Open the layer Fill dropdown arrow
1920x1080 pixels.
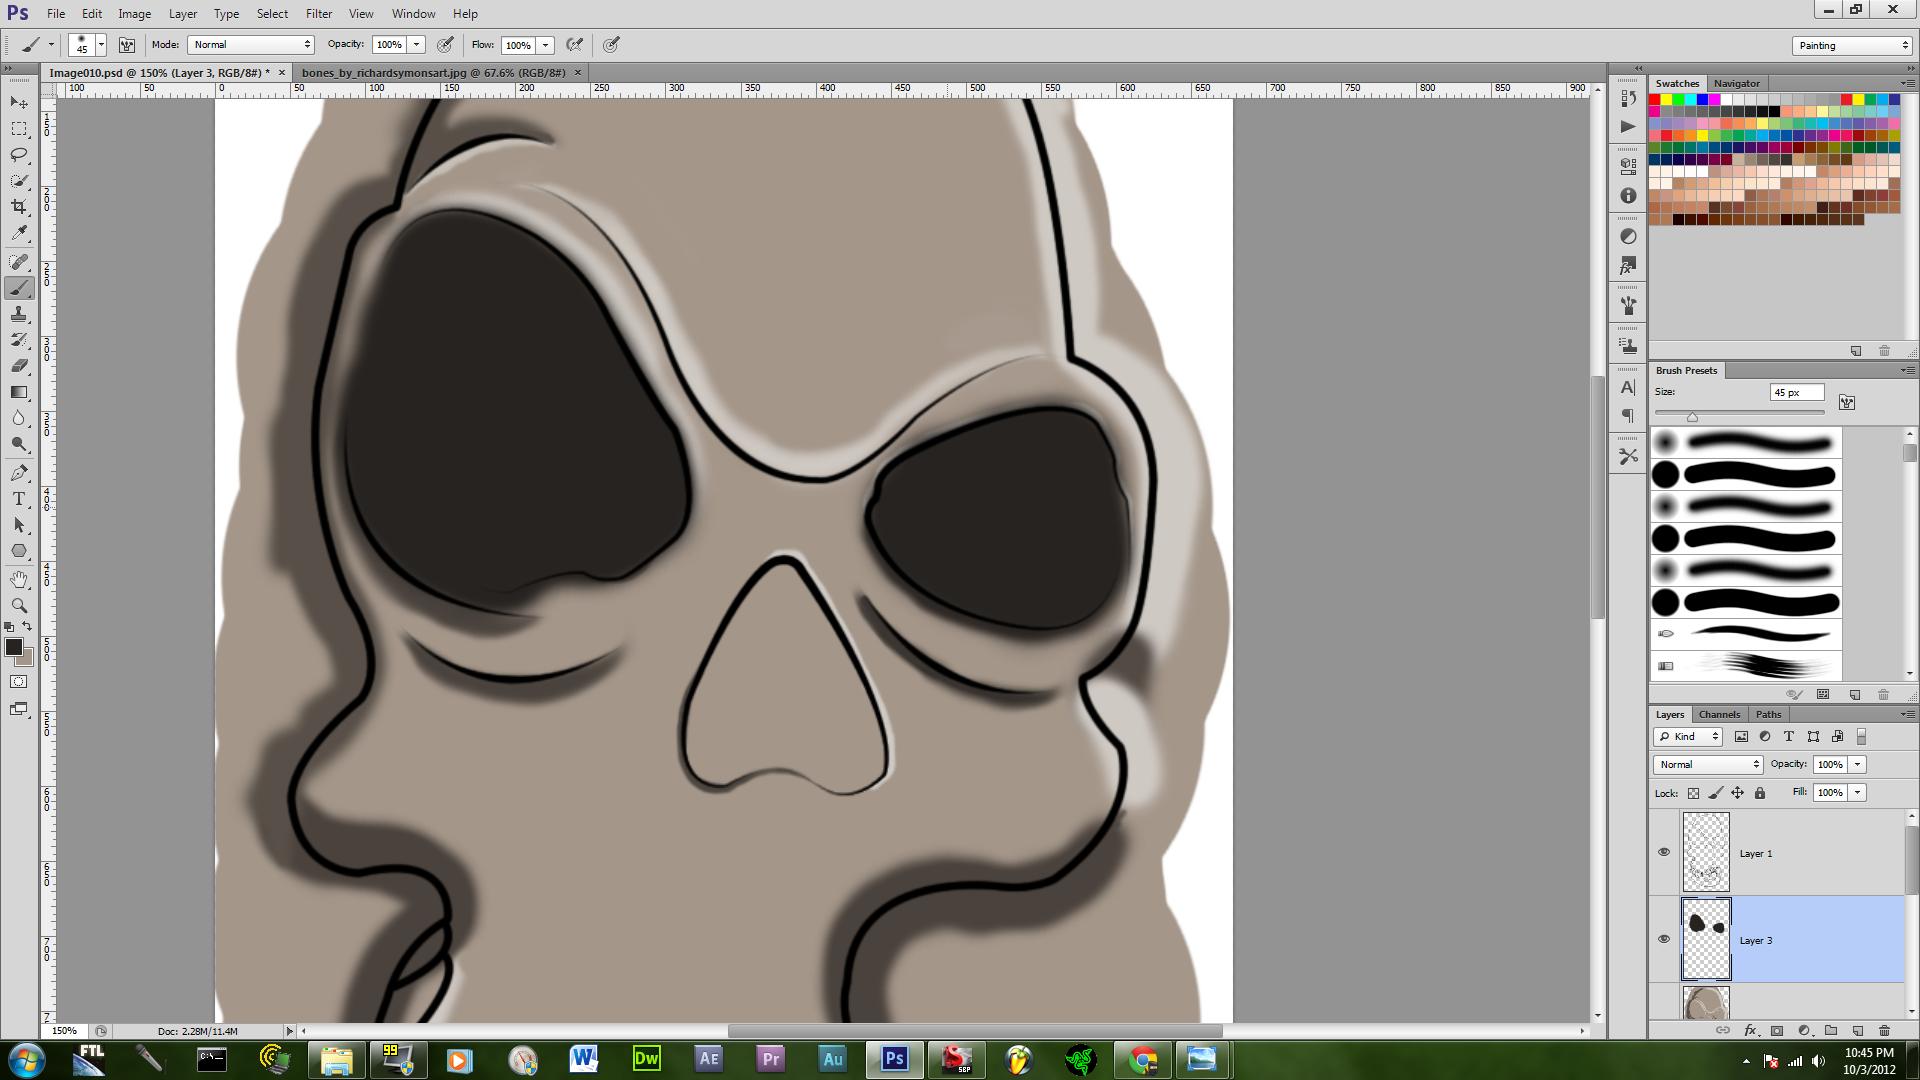pyautogui.click(x=1857, y=793)
